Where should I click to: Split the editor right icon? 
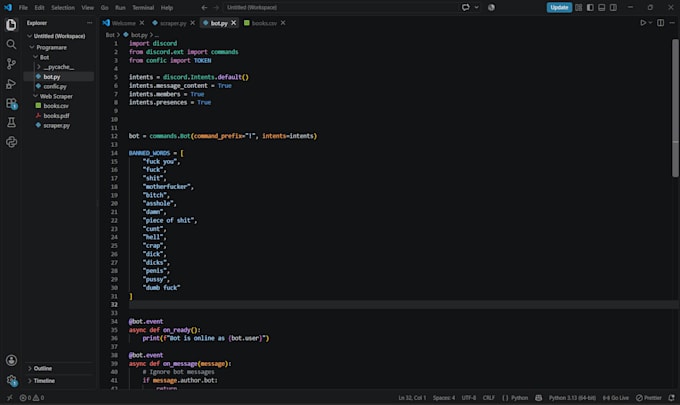[660, 23]
